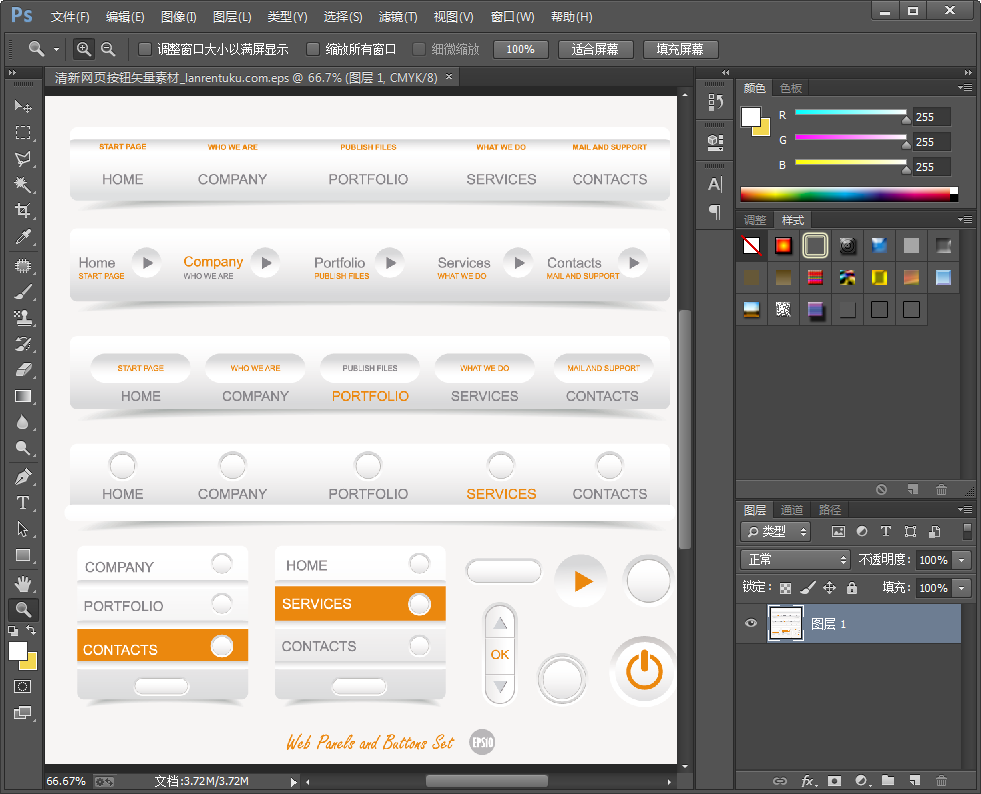Open the 不透明度 opacity dropdown arrow
The height and width of the screenshot is (794, 981).
coord(962,560)
